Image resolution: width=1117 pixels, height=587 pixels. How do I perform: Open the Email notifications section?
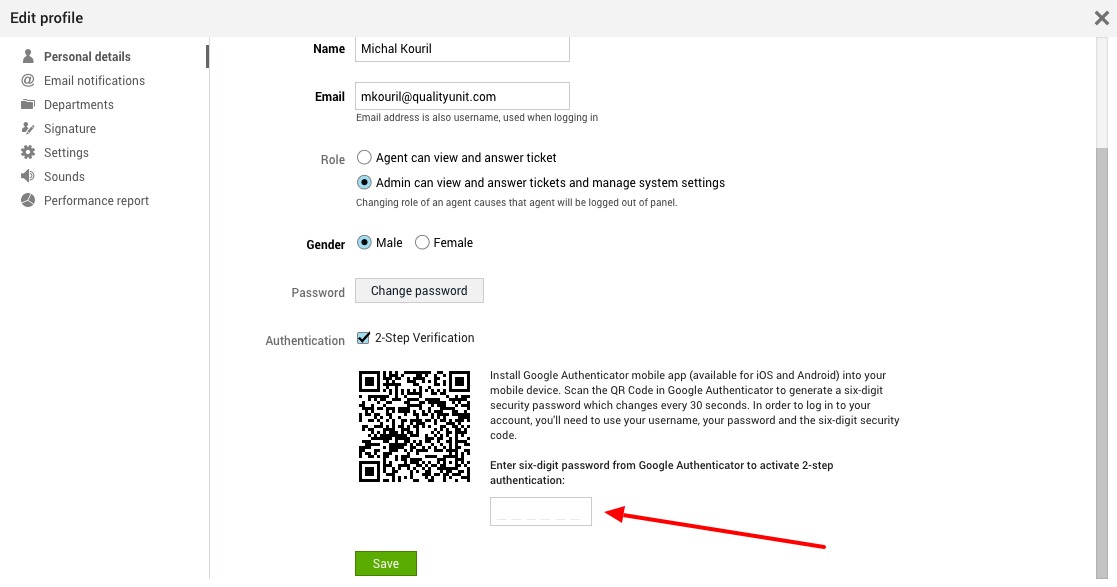pyautogui.click(x=94, y=81)
